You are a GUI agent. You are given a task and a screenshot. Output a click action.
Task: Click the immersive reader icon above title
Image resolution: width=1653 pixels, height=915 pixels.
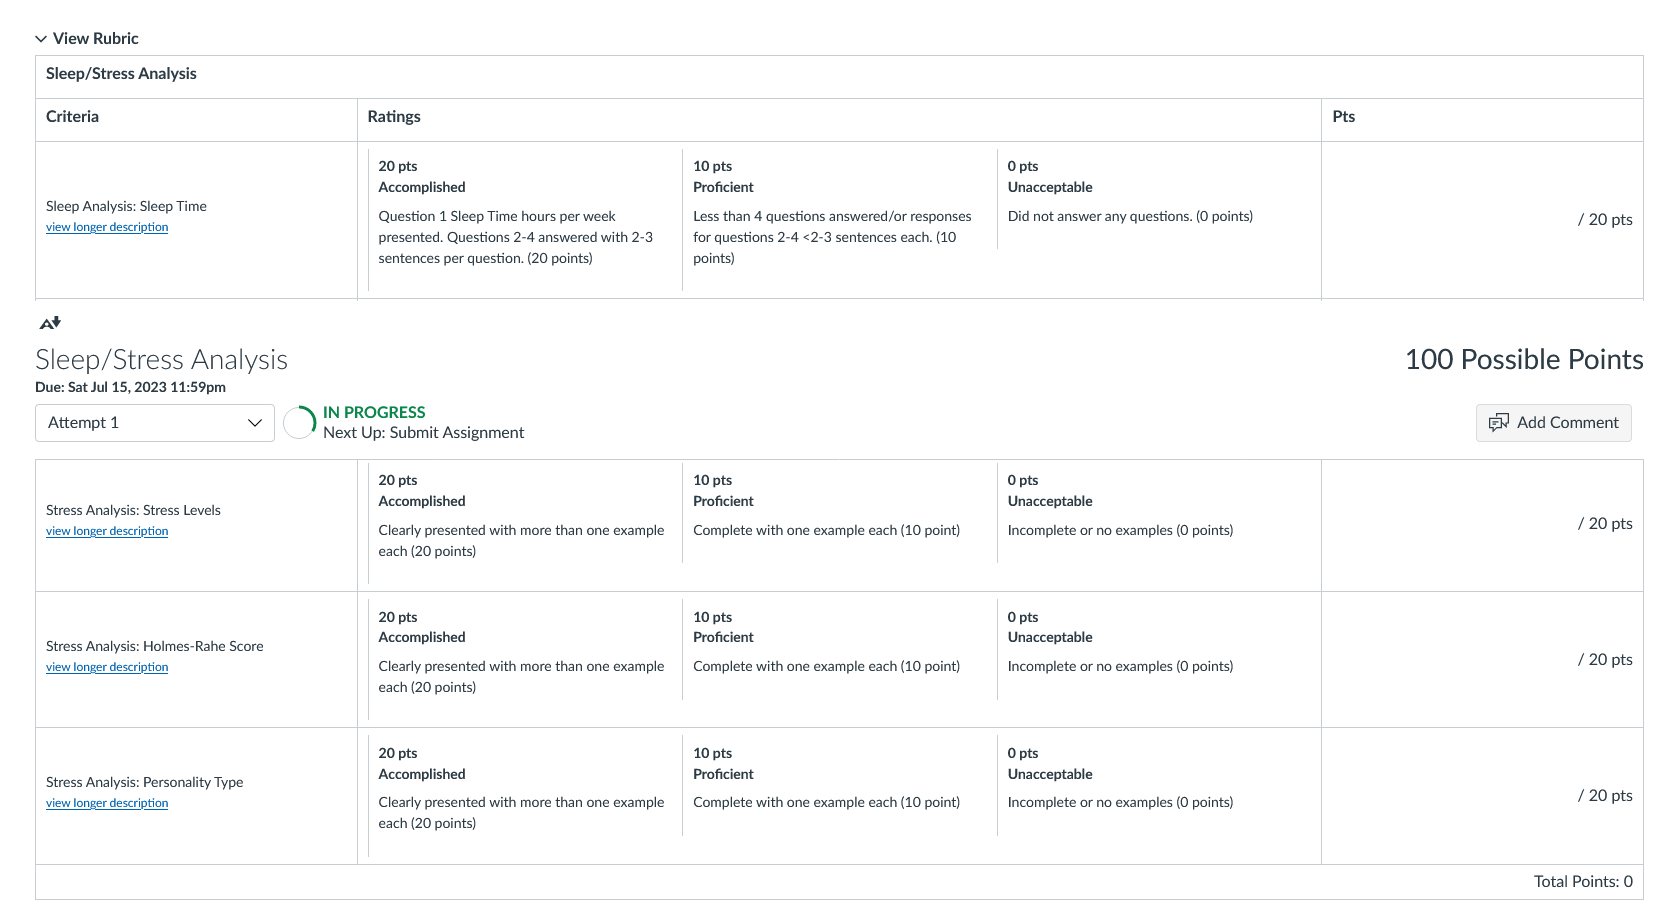[50, 323]
